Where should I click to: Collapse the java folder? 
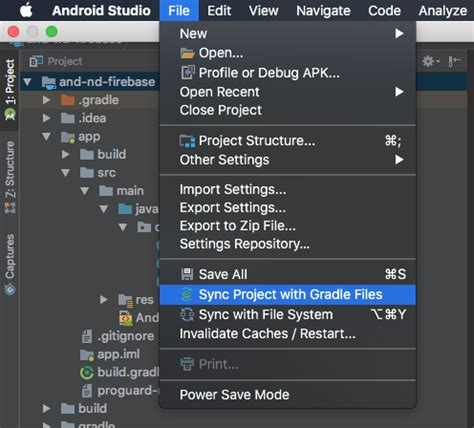[x=104, y=209]
